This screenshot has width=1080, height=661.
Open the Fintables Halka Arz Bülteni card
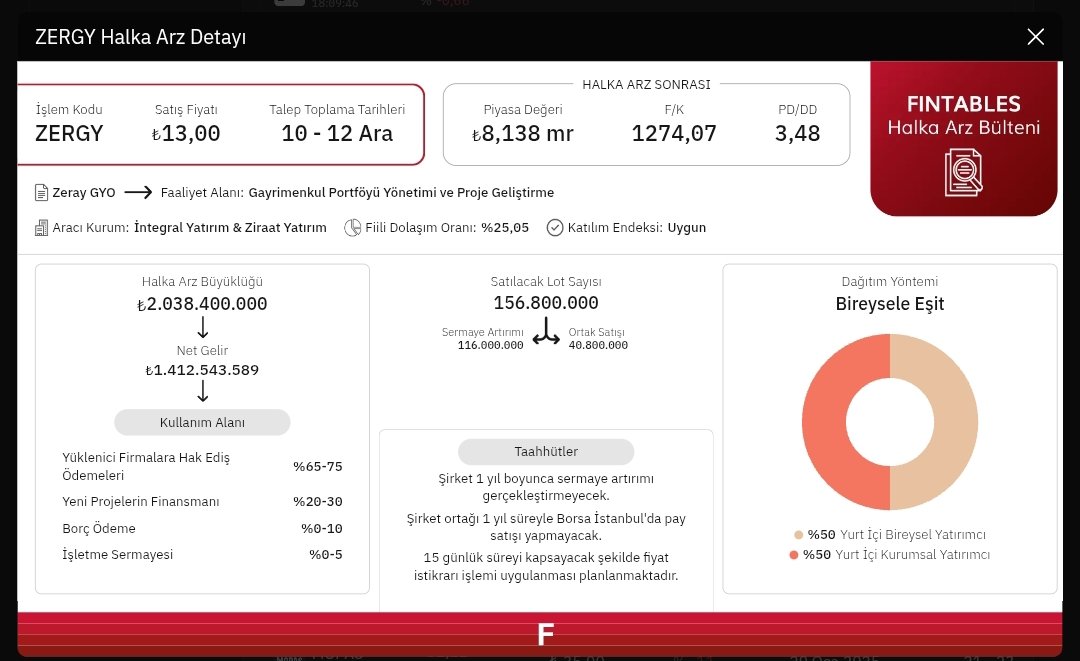point(964,138)
